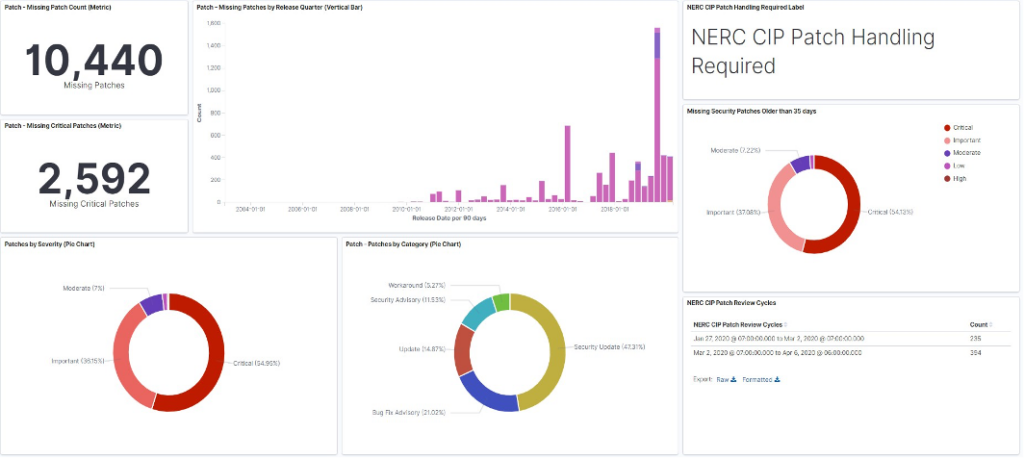The width and height of the screenshot is (1024, 459).
Task: Select the red Update slice in Category pie
Action: pyautogui.click(x=463, y=351)
